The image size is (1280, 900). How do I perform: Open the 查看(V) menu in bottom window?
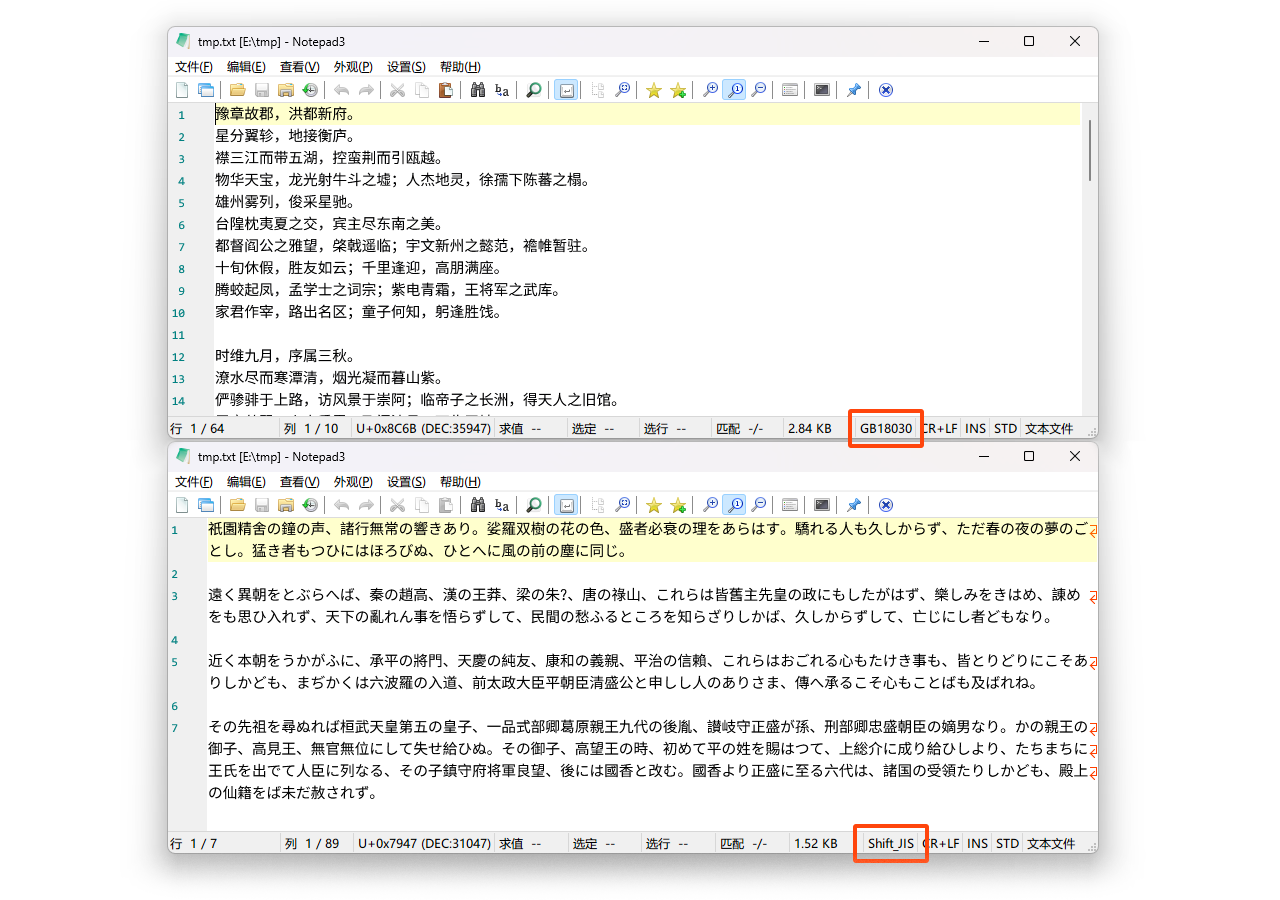click(298, 482)
